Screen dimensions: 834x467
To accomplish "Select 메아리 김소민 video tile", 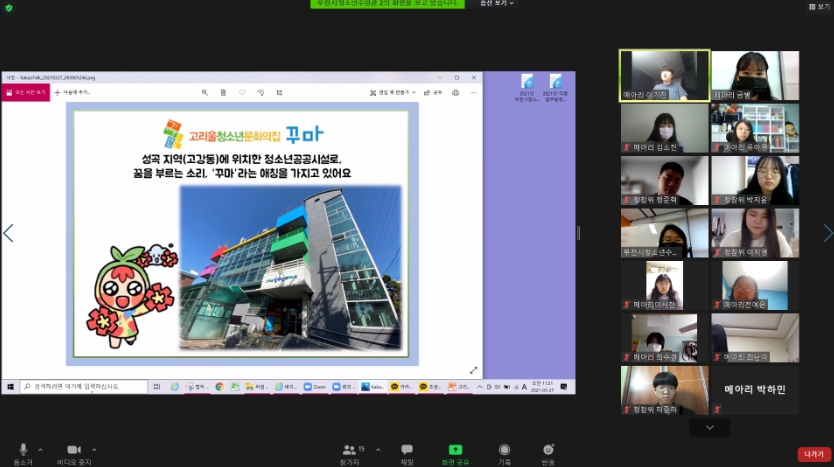I will click(x=664, y=128).
